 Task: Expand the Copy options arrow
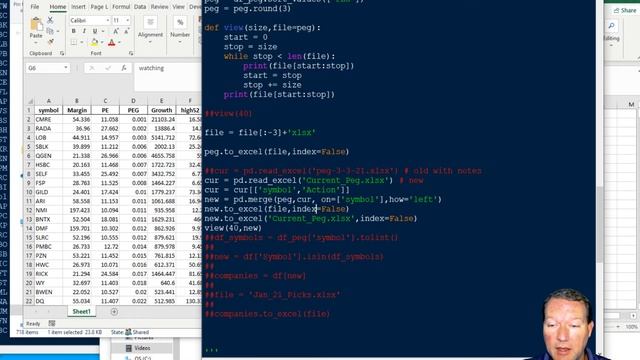(58, 31)
